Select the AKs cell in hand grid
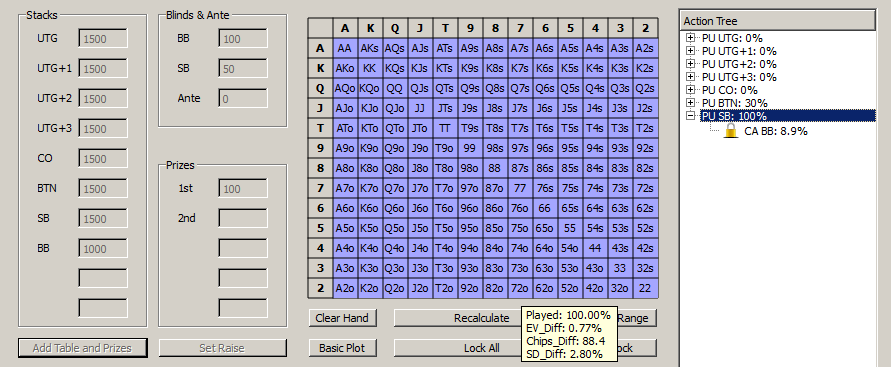 (369, 49)
